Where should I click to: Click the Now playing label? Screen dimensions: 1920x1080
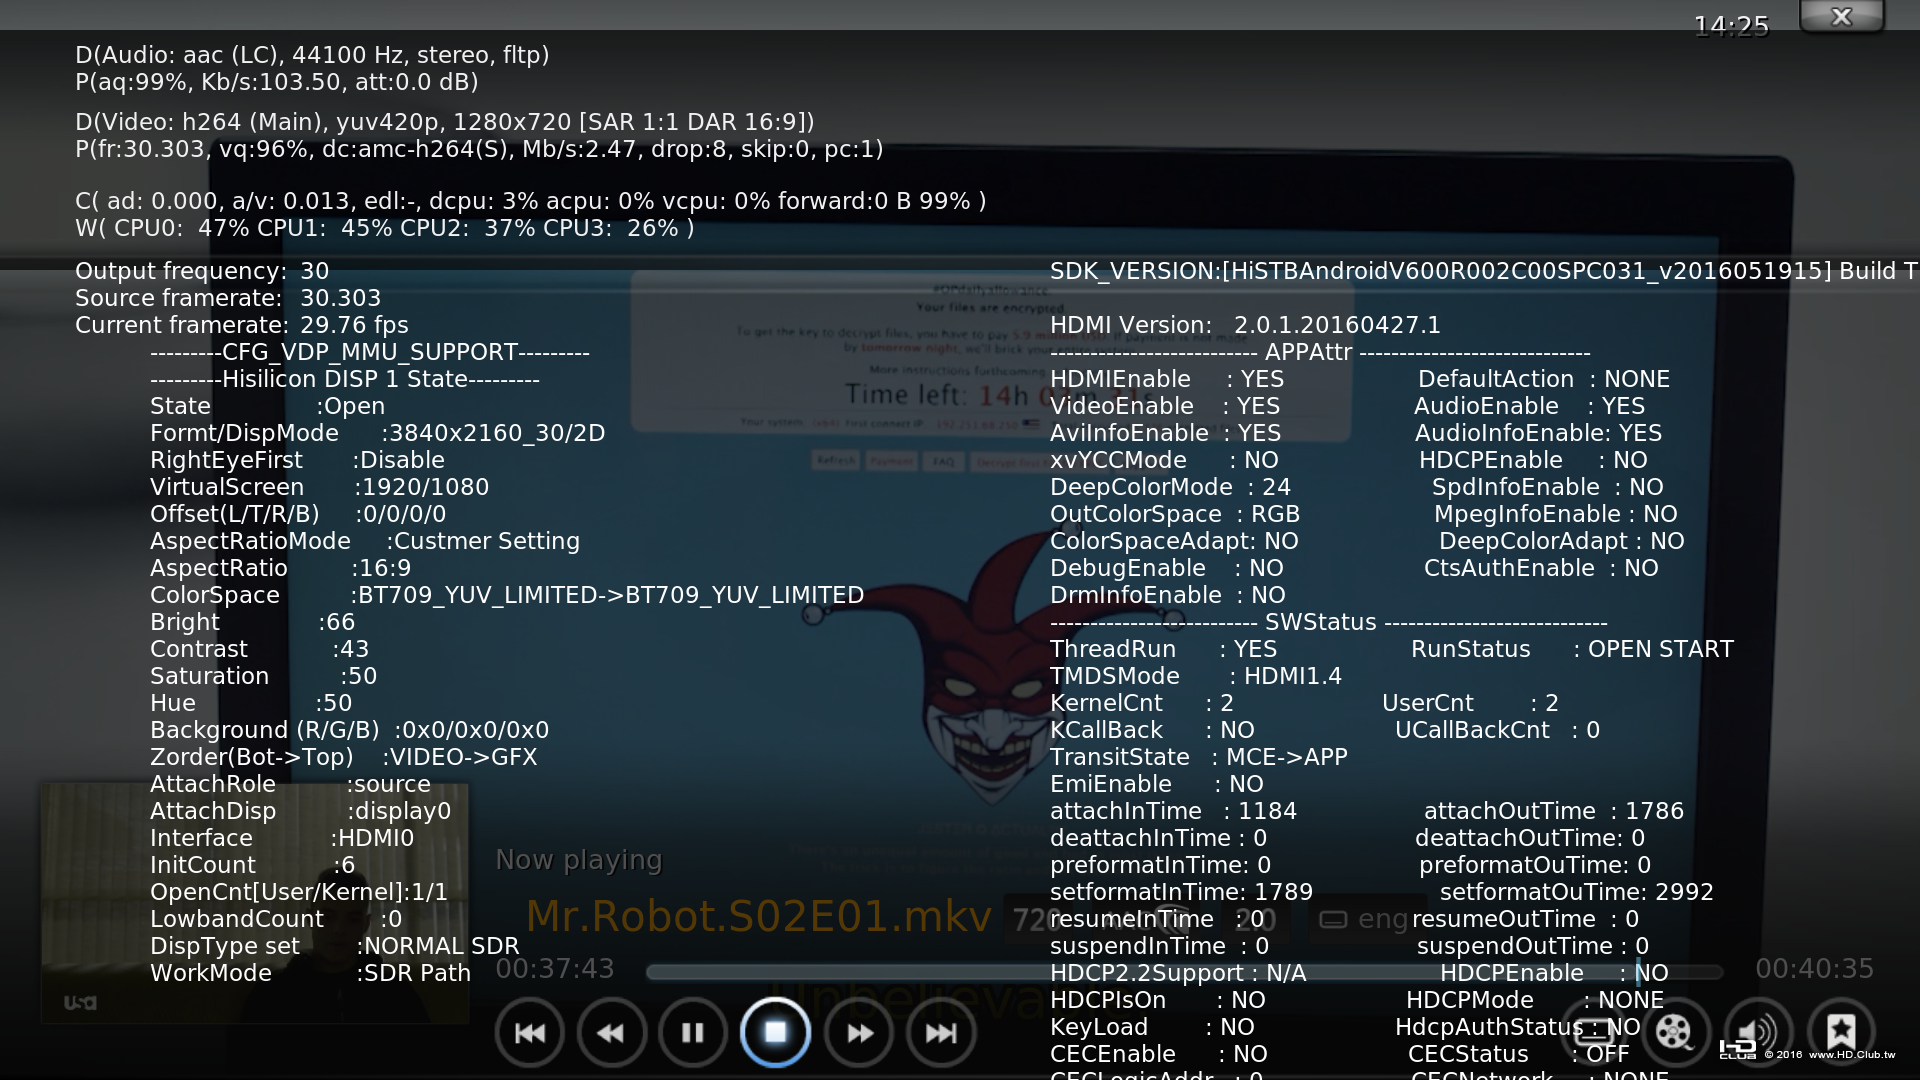[x=579, y=860]
